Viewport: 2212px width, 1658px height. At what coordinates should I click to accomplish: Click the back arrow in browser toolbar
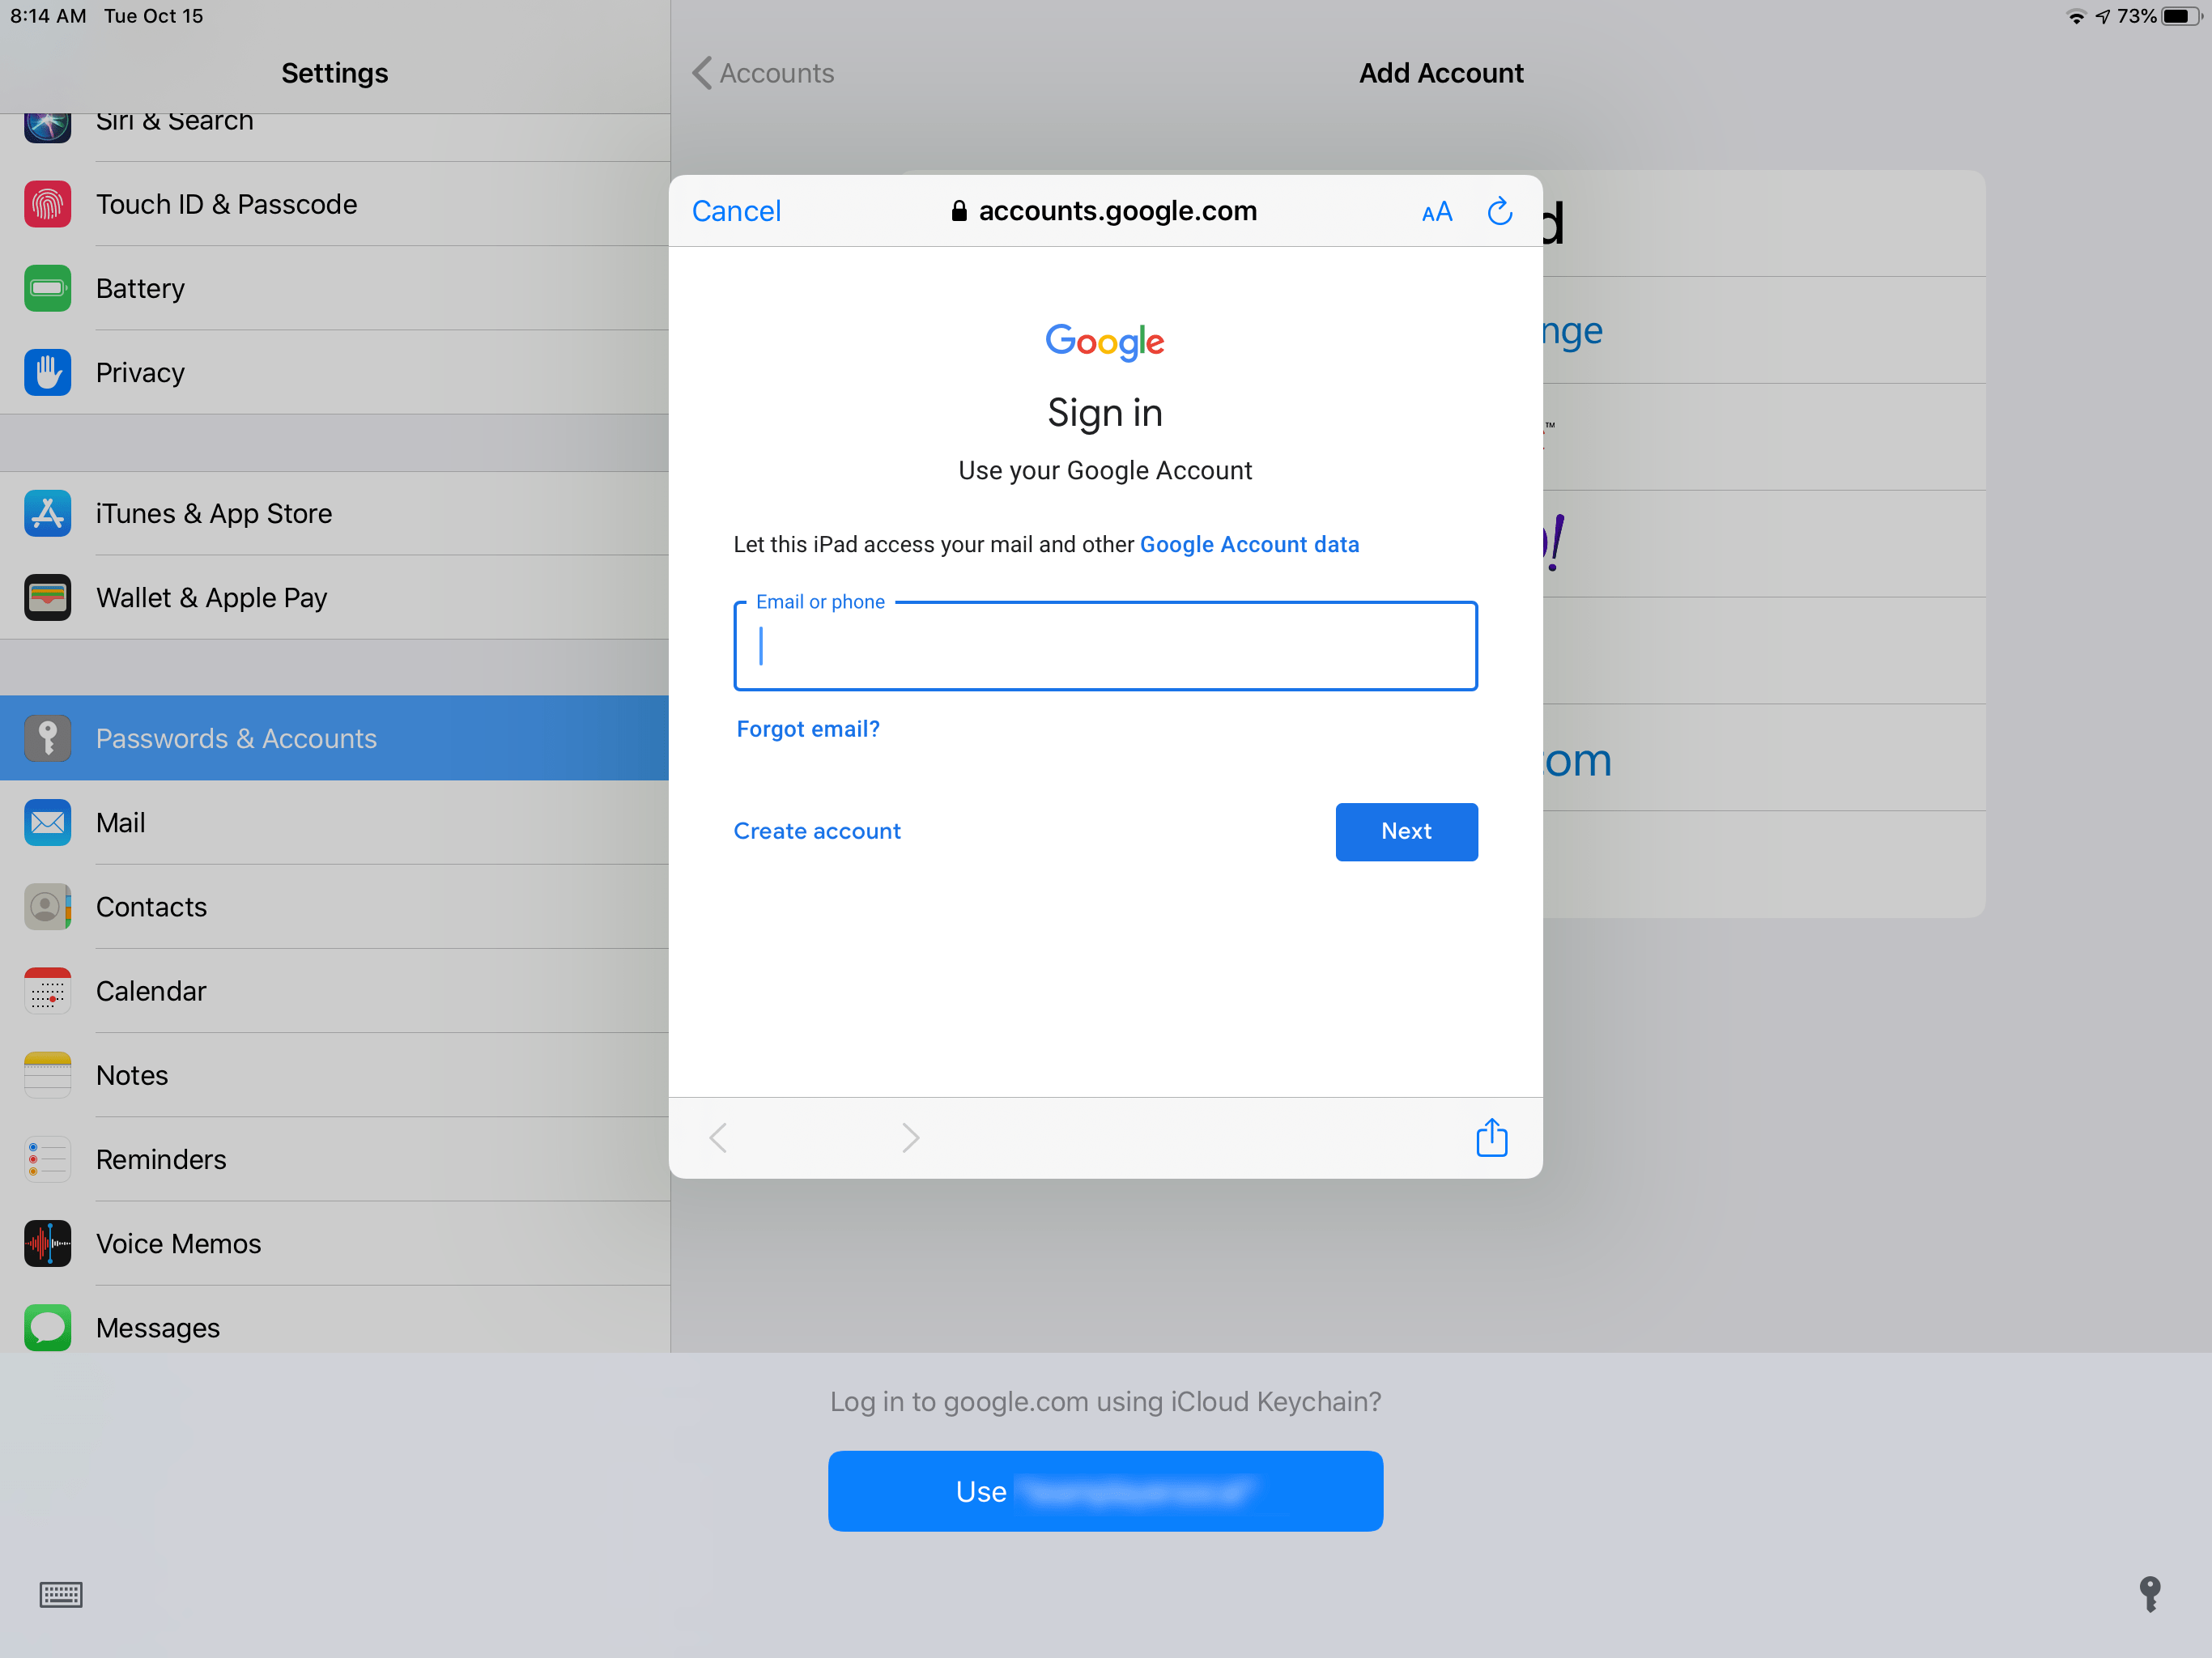[719, 1139]
